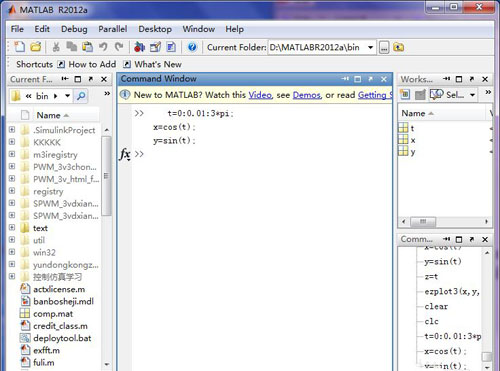Select ezplot3(x,y, entry in Command History

[452, 292]
